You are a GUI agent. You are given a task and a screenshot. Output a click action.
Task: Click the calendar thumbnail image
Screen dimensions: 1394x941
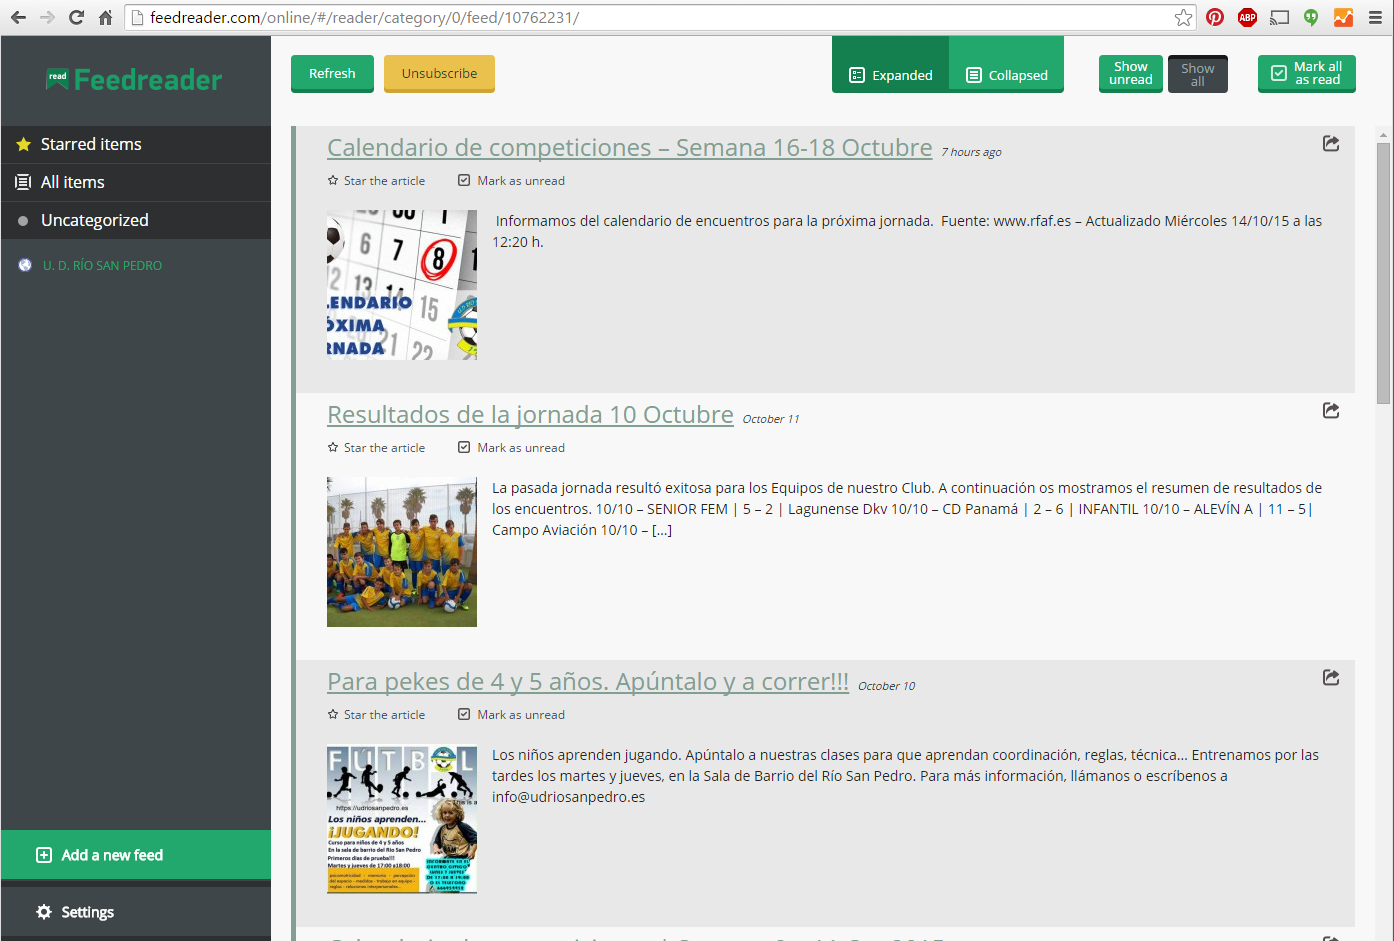pos(402,285)
